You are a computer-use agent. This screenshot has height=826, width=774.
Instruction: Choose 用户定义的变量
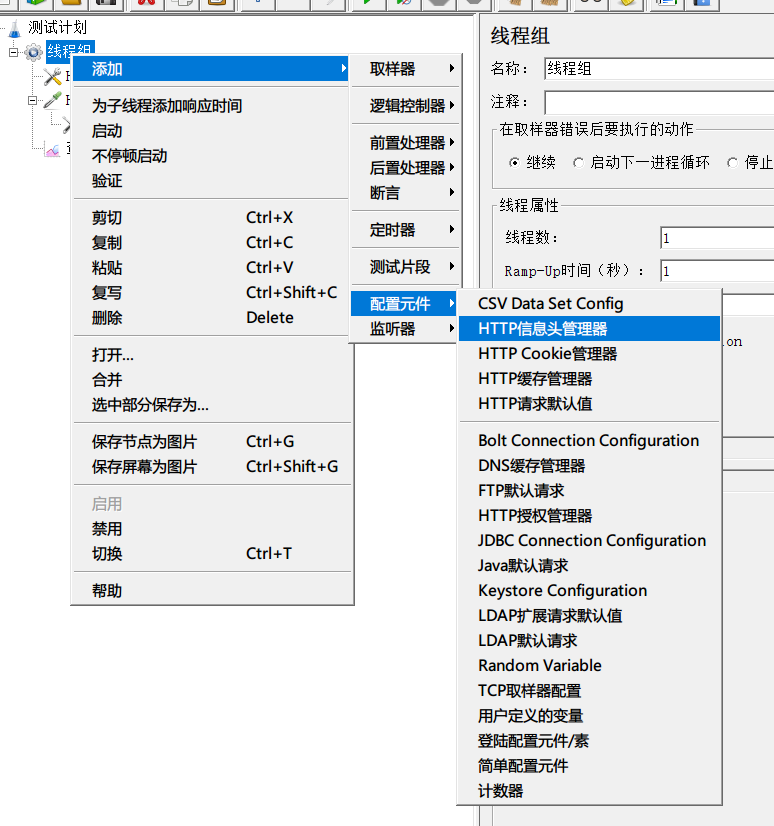(589, 716)
